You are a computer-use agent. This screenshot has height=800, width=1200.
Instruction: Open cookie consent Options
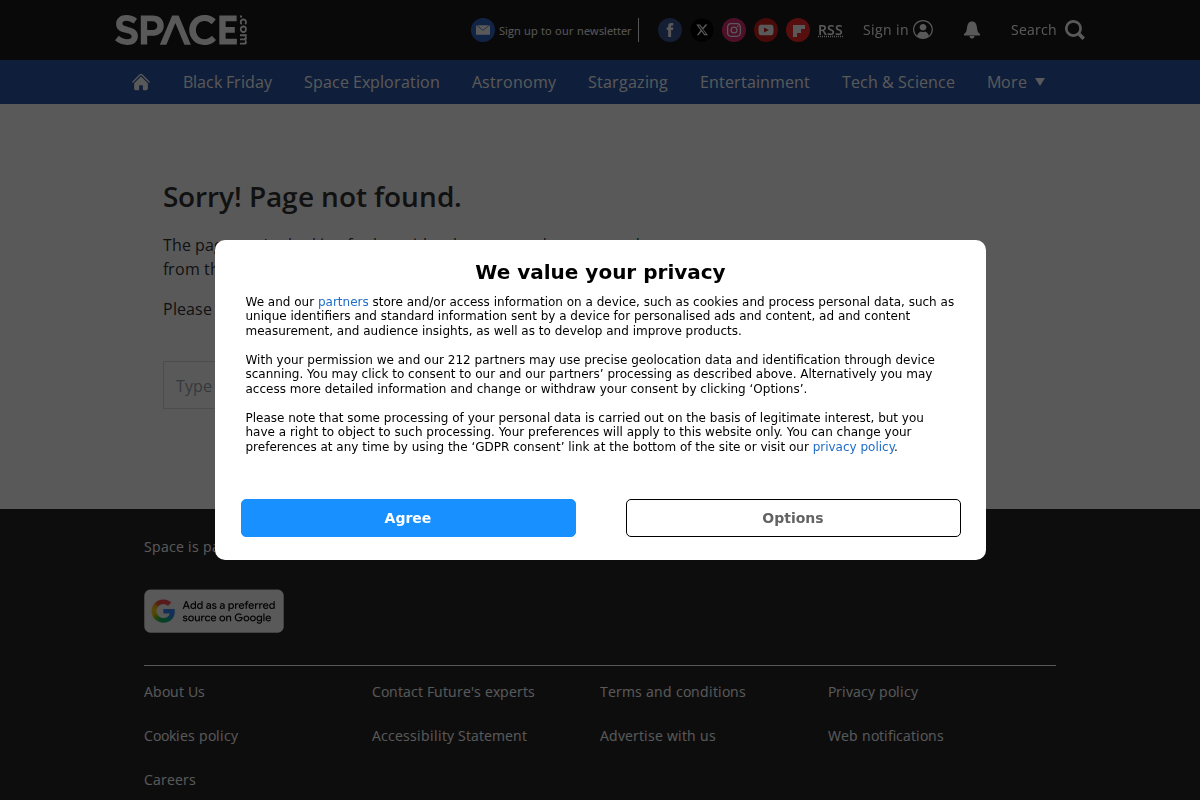click(x=792, y=517)
